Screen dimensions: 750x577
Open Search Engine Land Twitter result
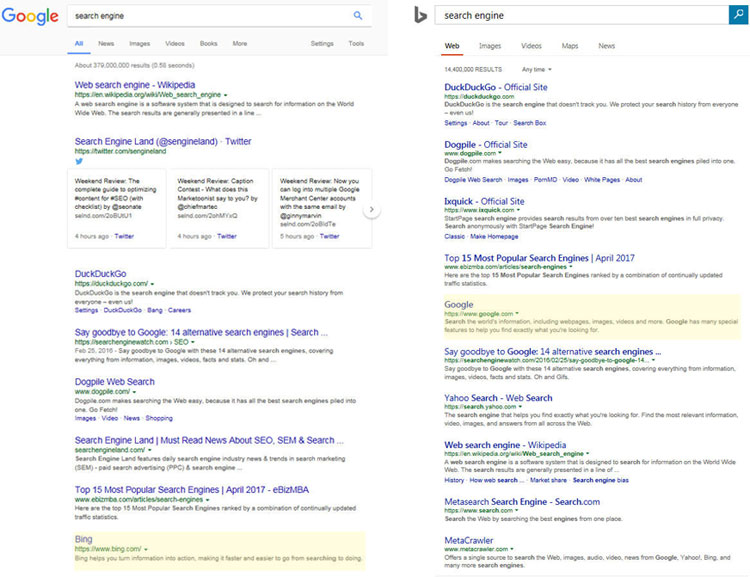163,141
